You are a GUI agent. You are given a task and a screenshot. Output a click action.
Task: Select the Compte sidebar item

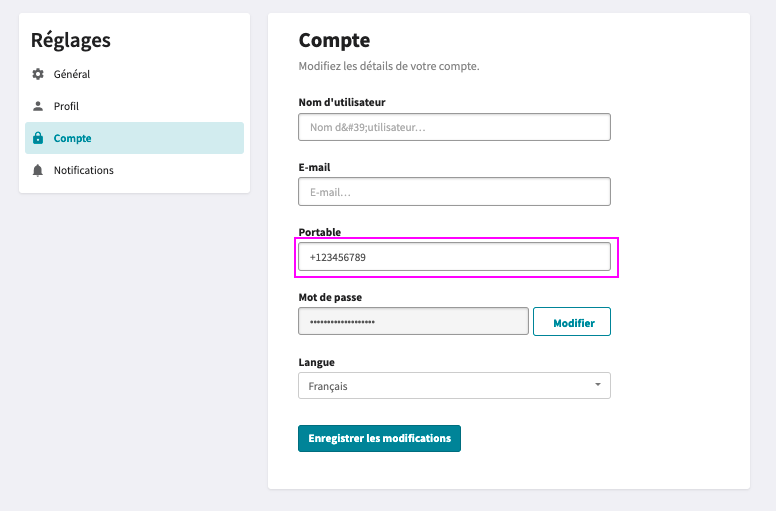[134, 138]
